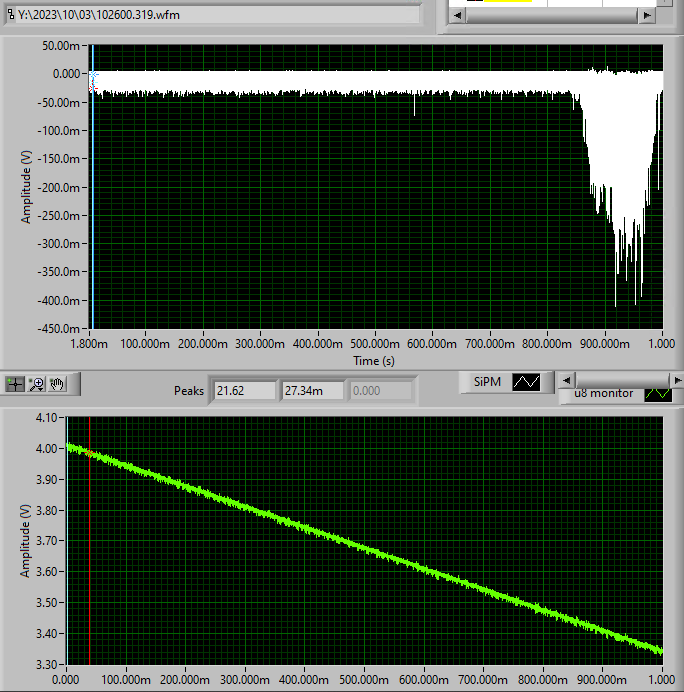
Task: Click the 1.000 end label on upper time axis
Action: pos(661,344)
